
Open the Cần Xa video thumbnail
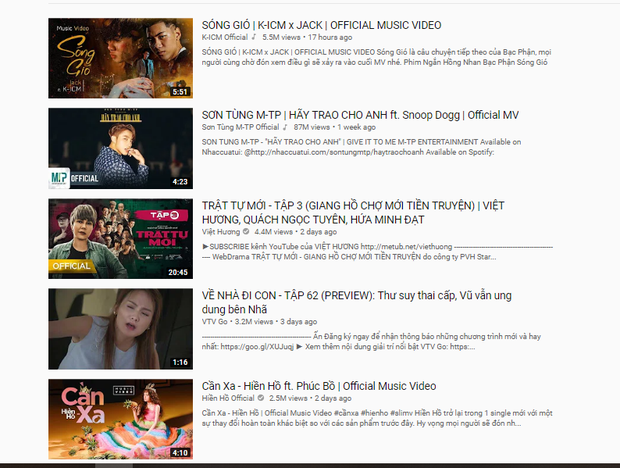pyautogui.click(x=121, y=419)
